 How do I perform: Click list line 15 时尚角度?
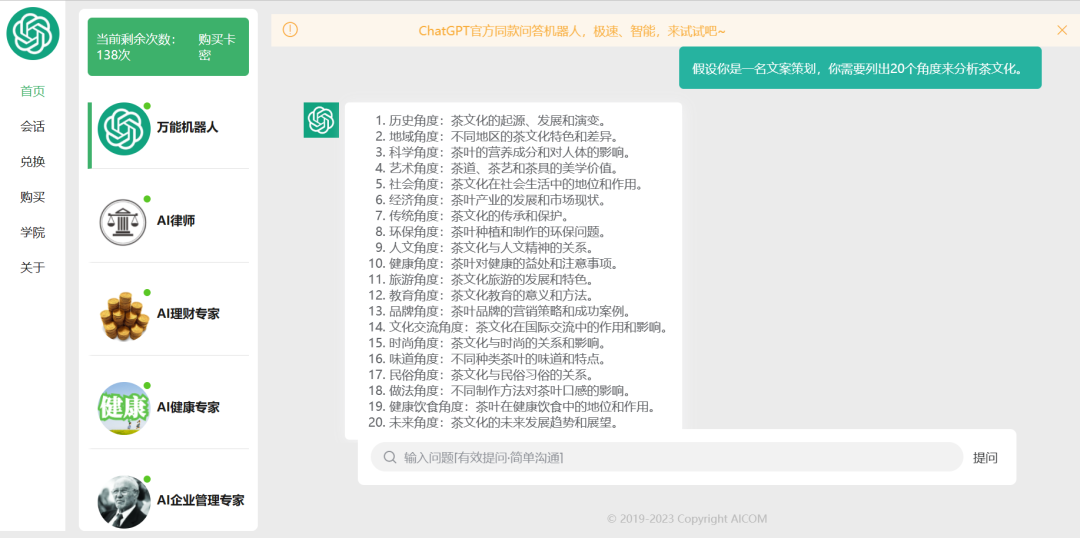(487, 342)
